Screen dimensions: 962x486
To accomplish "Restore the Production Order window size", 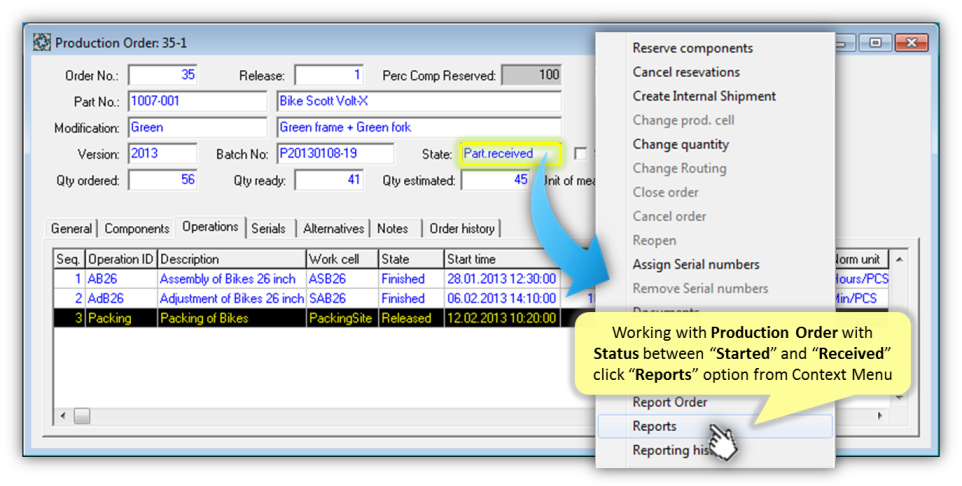I will 876,43.
